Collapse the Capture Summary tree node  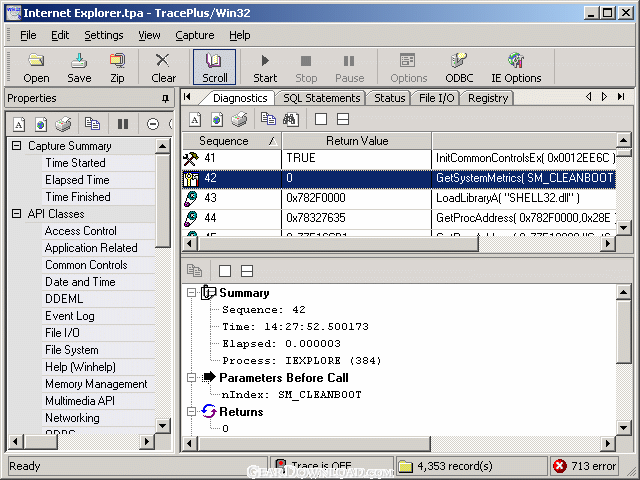(16, 146)
